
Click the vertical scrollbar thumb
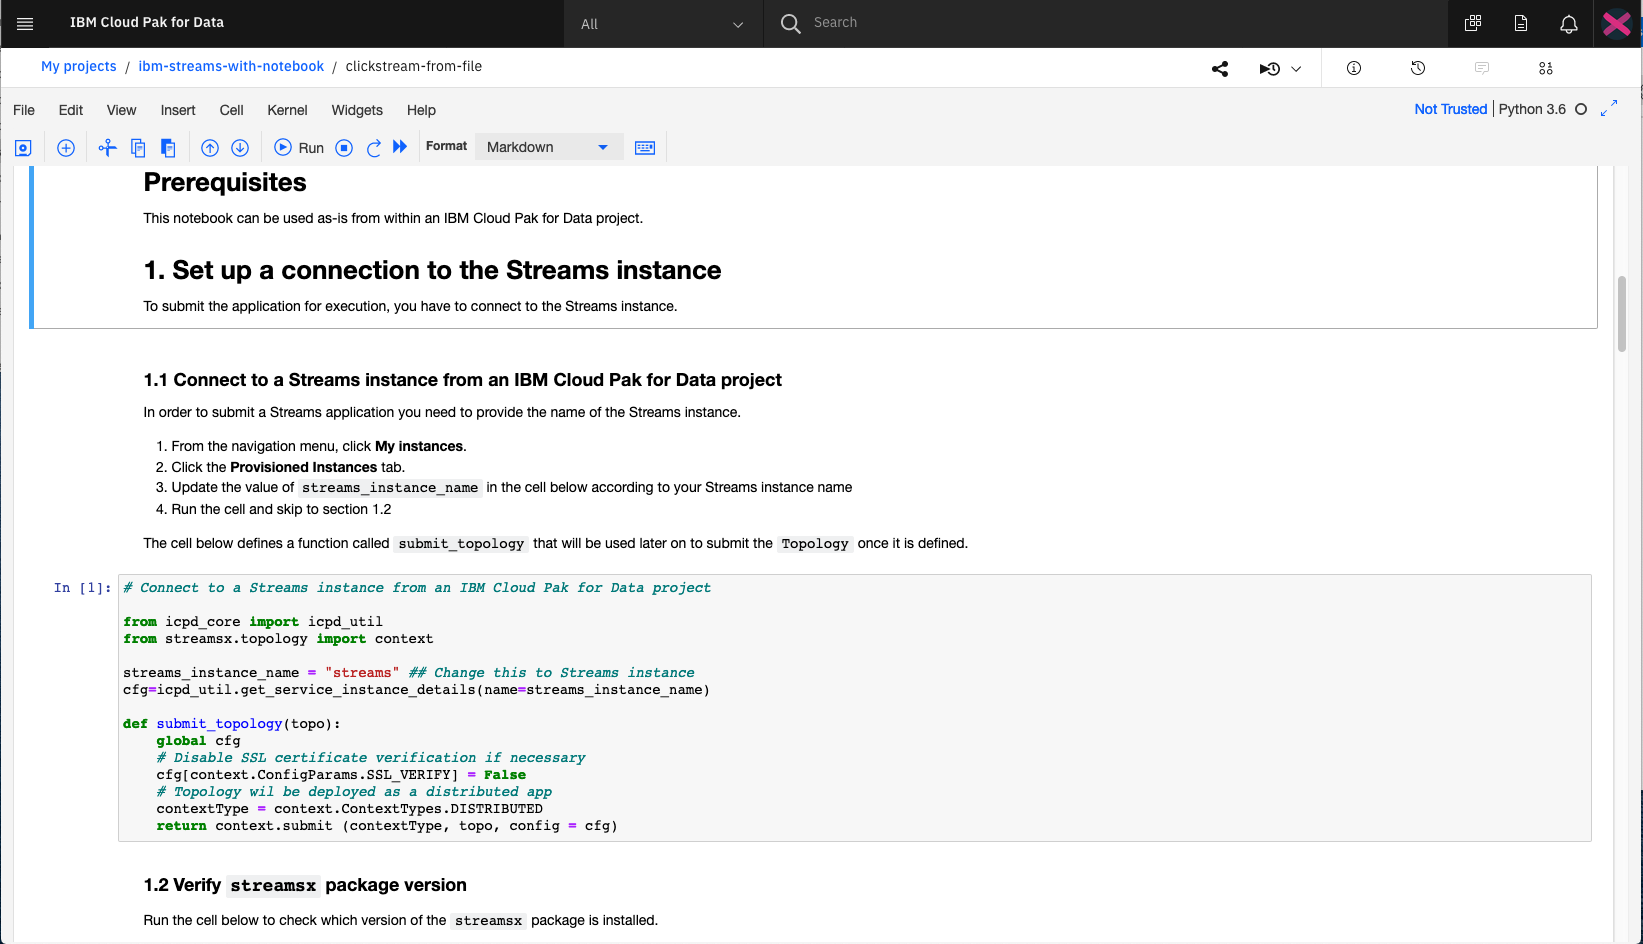[x=1622, y=313]
